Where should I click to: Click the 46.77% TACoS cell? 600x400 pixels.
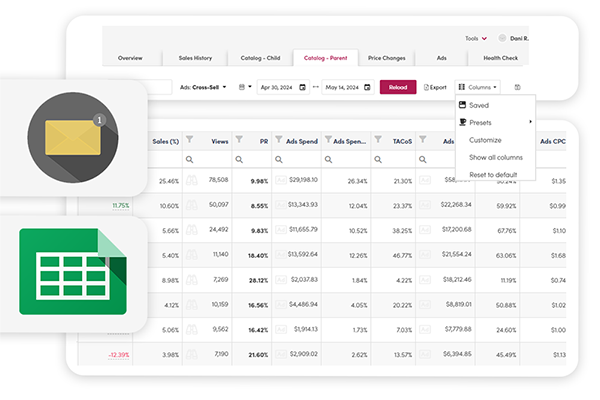click(402, 255)
